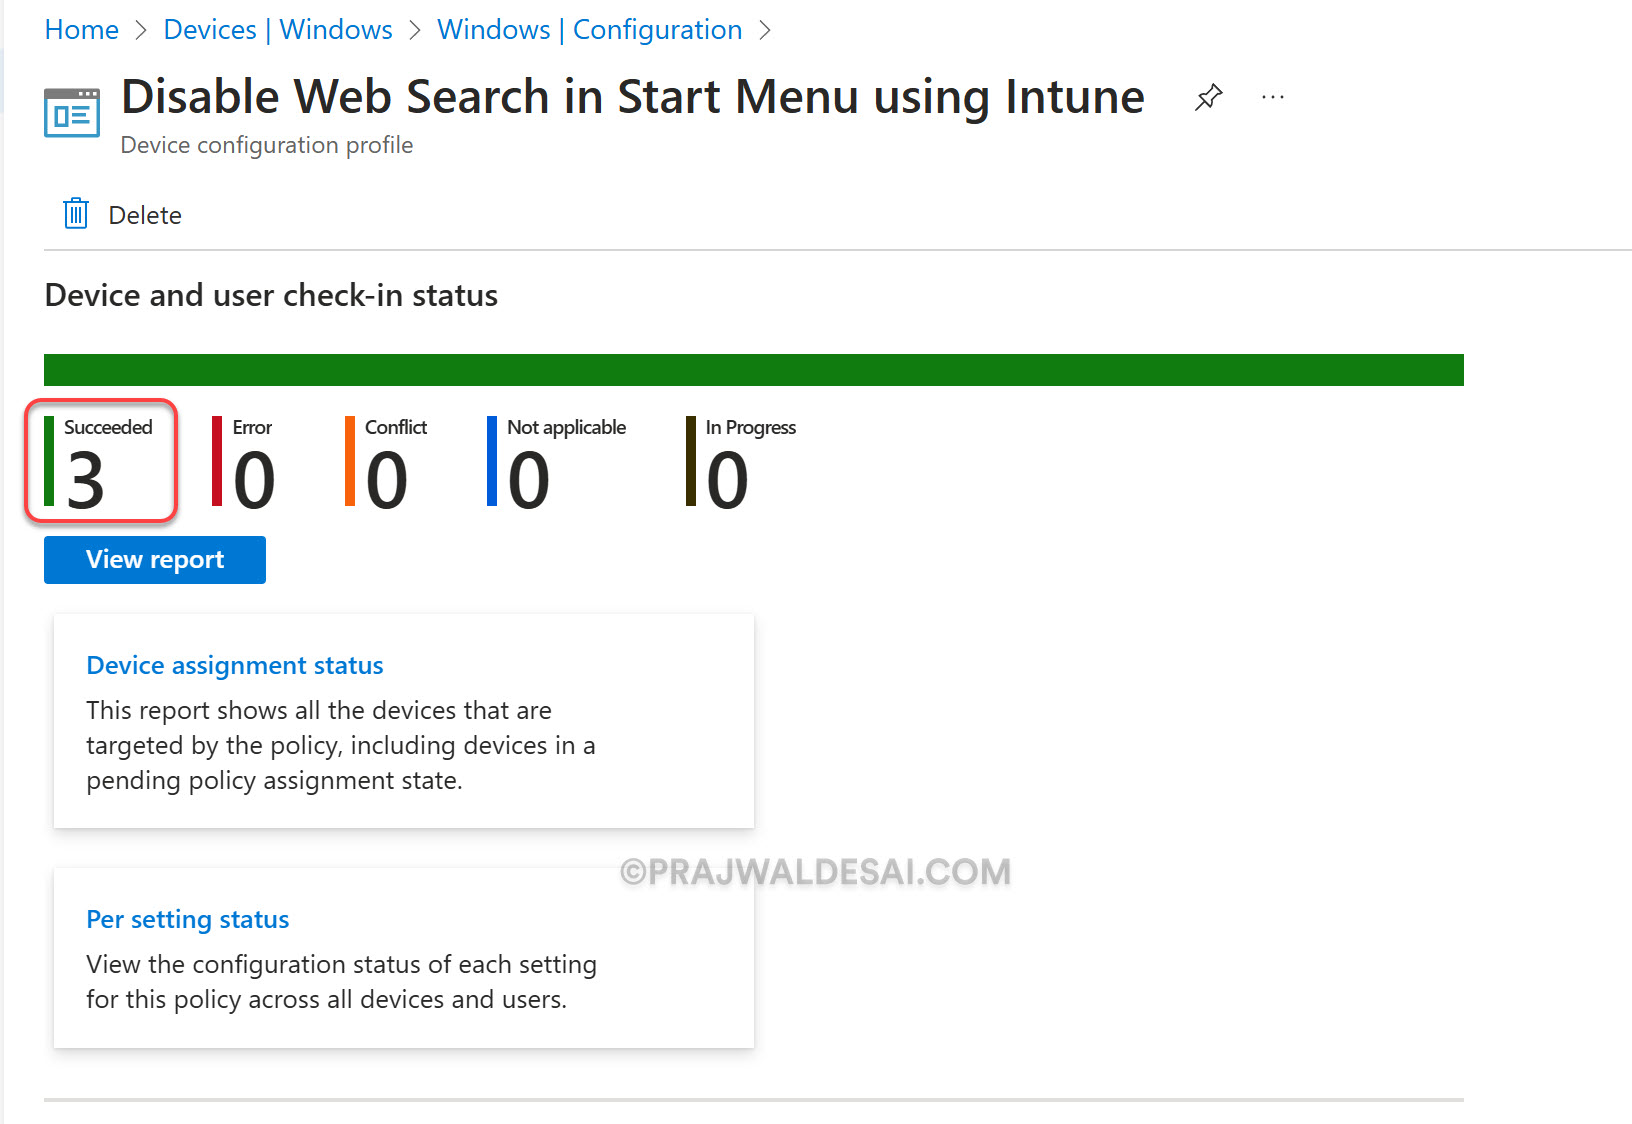Select the Conflict count 0
This screenshot has width=1632, height=1124.
(x=386, y=480)
